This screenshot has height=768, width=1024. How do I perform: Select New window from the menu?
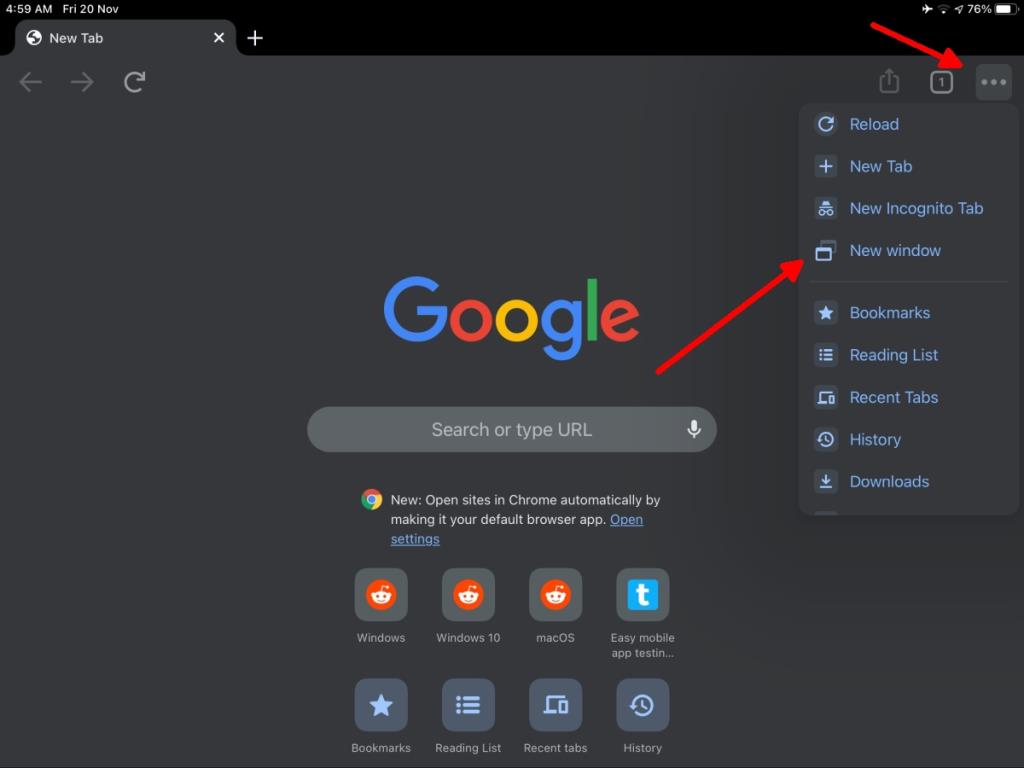(x=894, y=251)
